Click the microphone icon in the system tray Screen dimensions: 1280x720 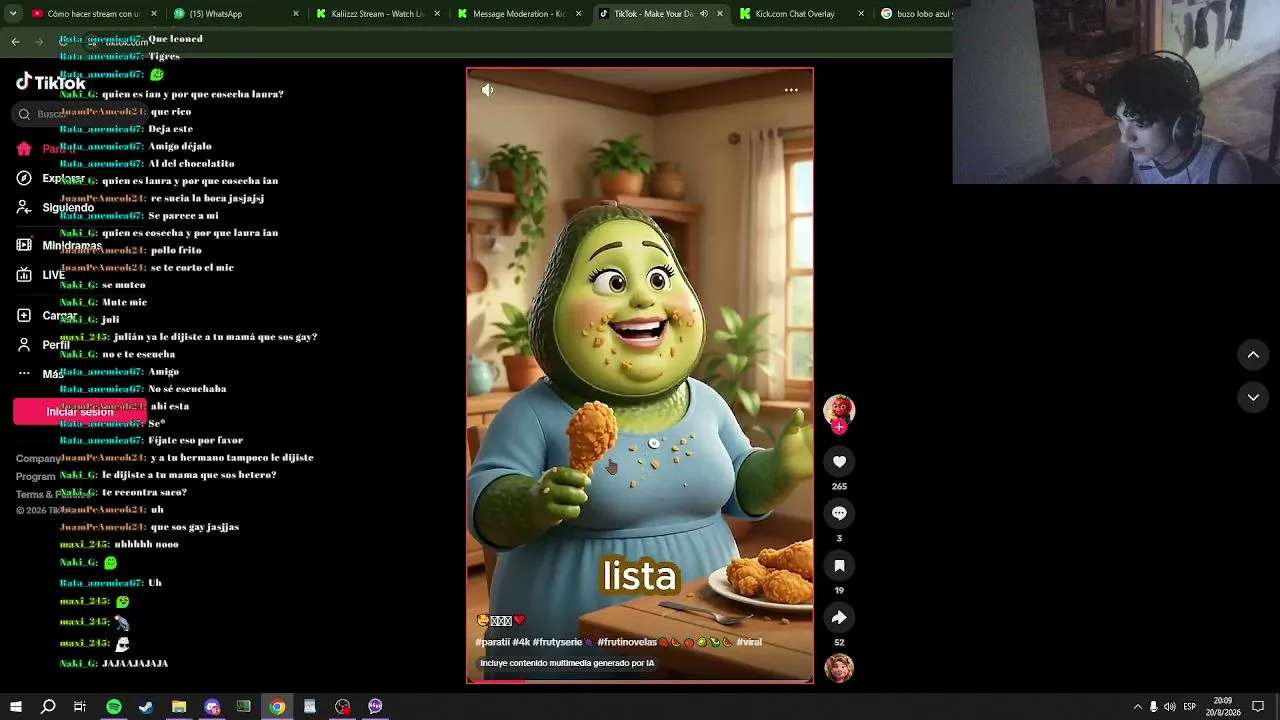[x=1153, y=707]
